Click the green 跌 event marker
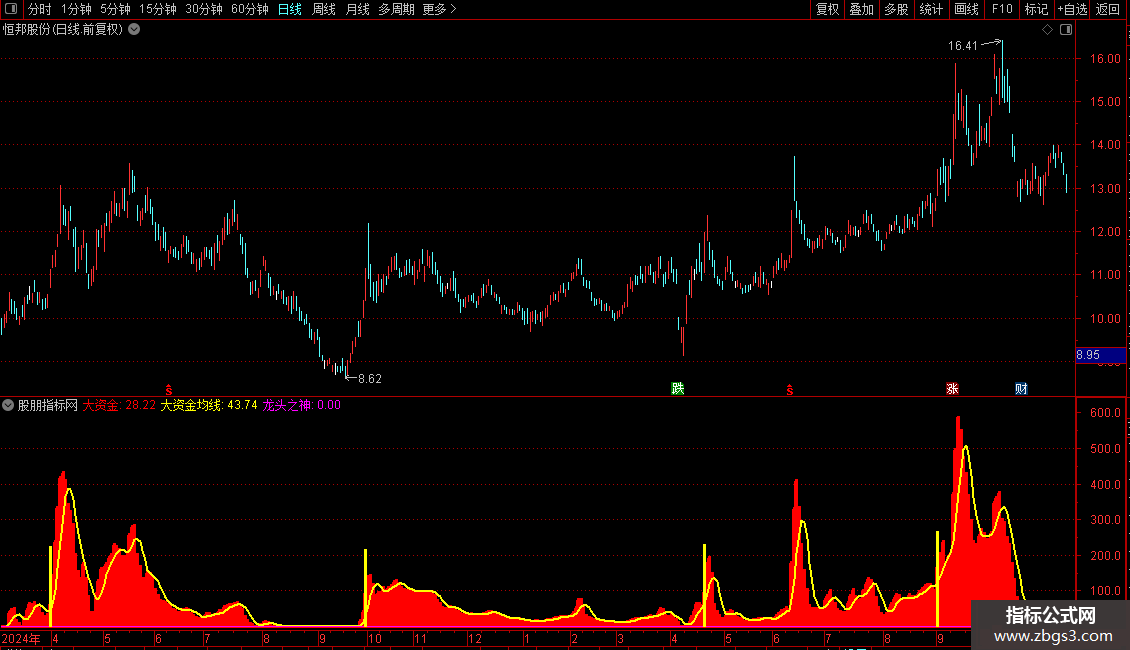This screenshot has width=1130, height=650. coord(677,388)
